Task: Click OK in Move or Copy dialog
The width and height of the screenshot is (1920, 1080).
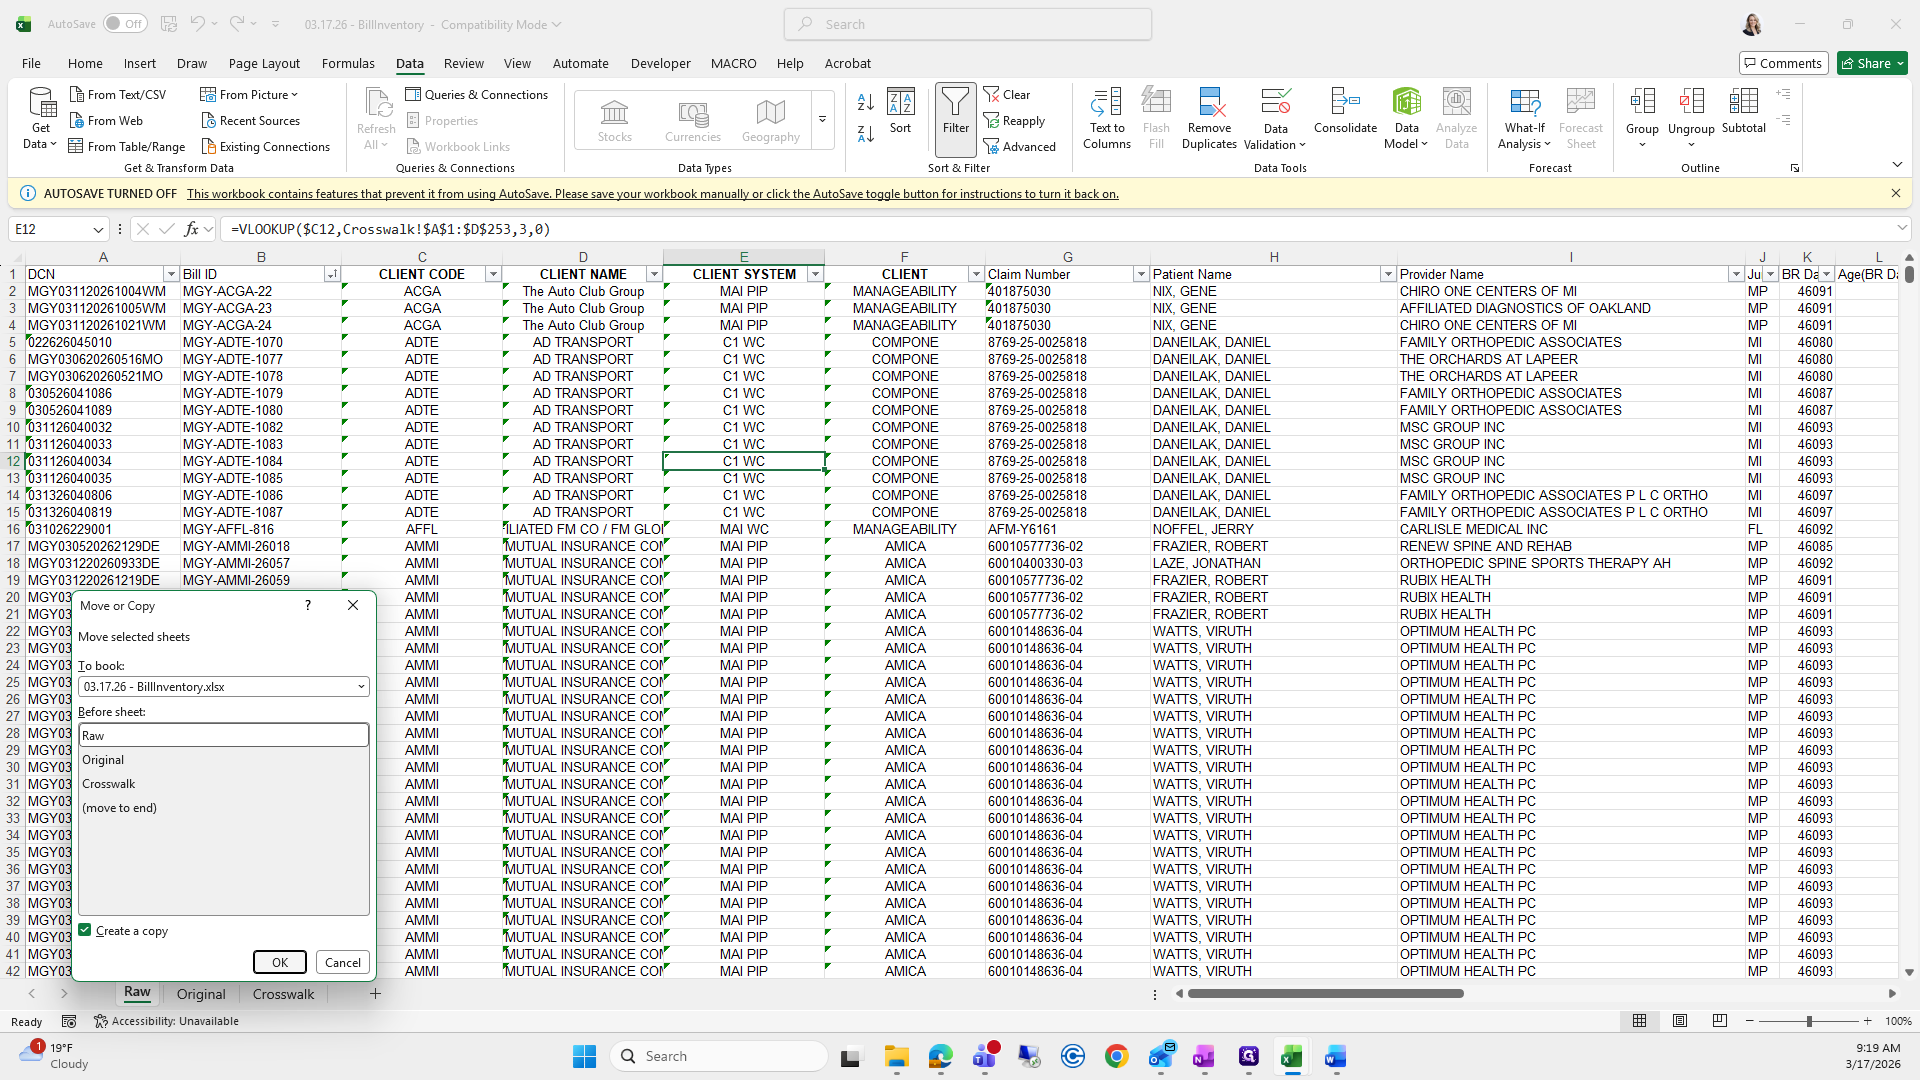Action: click(x=279, y=962)
